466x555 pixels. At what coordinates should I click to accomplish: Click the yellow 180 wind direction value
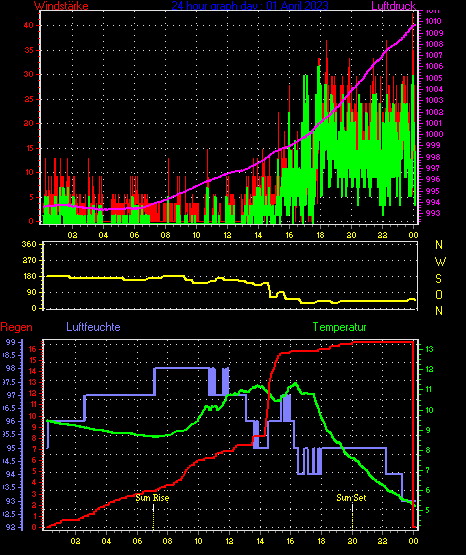[29, 276]
